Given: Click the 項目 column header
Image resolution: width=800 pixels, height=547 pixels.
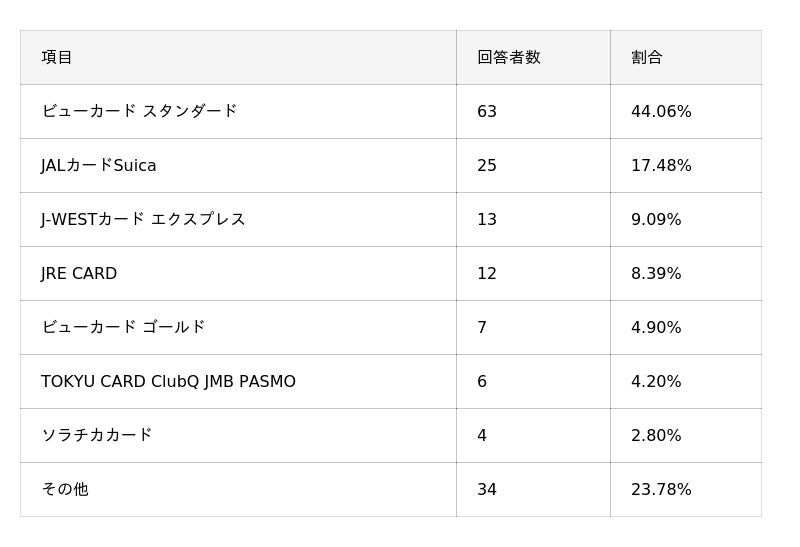Looking at the screenshot, I should pyautogui.click(x=57, y=57).
